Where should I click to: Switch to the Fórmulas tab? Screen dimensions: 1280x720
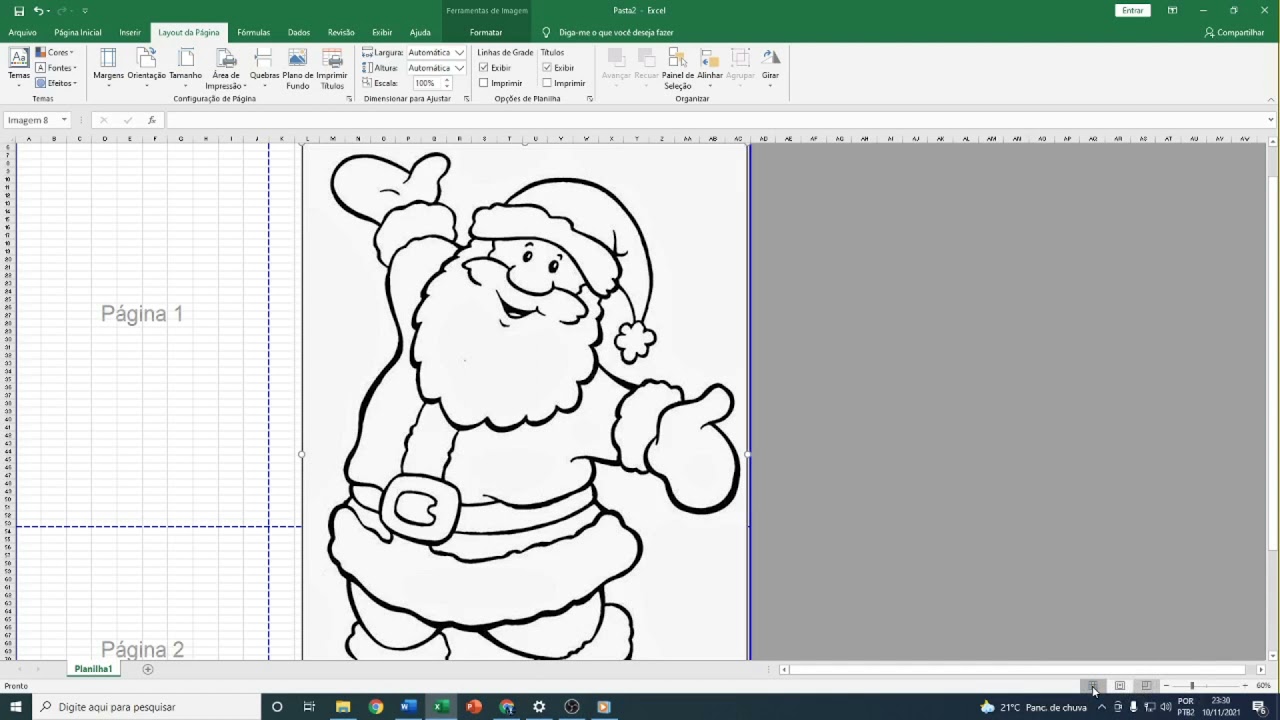tap(254, 32)
